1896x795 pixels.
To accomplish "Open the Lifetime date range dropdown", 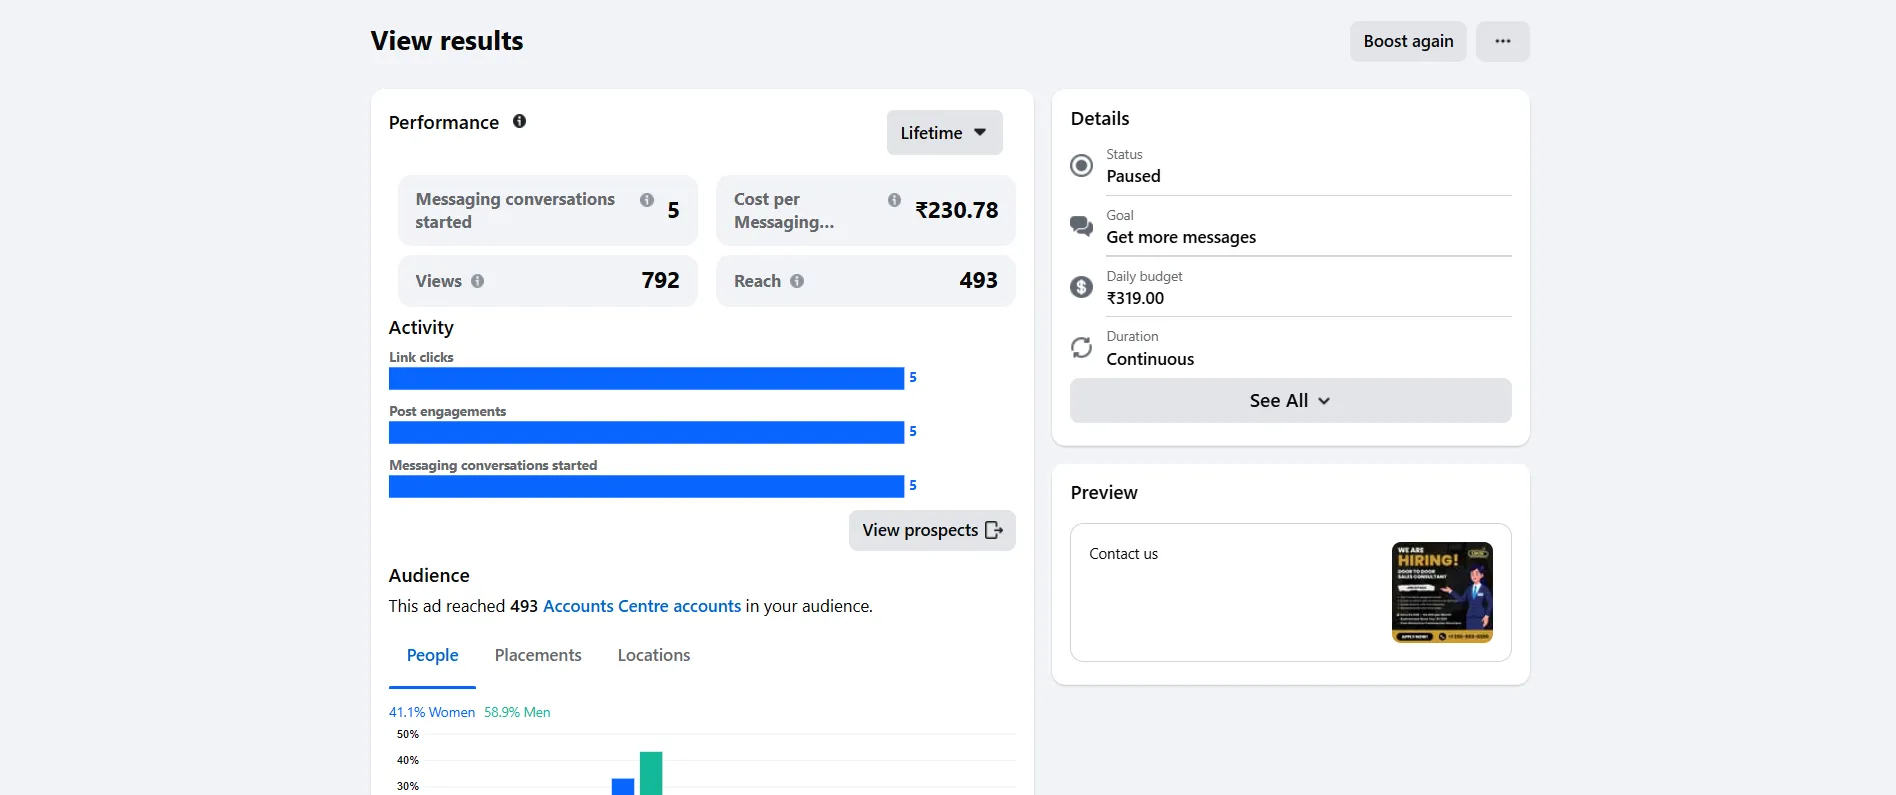I will 944,133.
